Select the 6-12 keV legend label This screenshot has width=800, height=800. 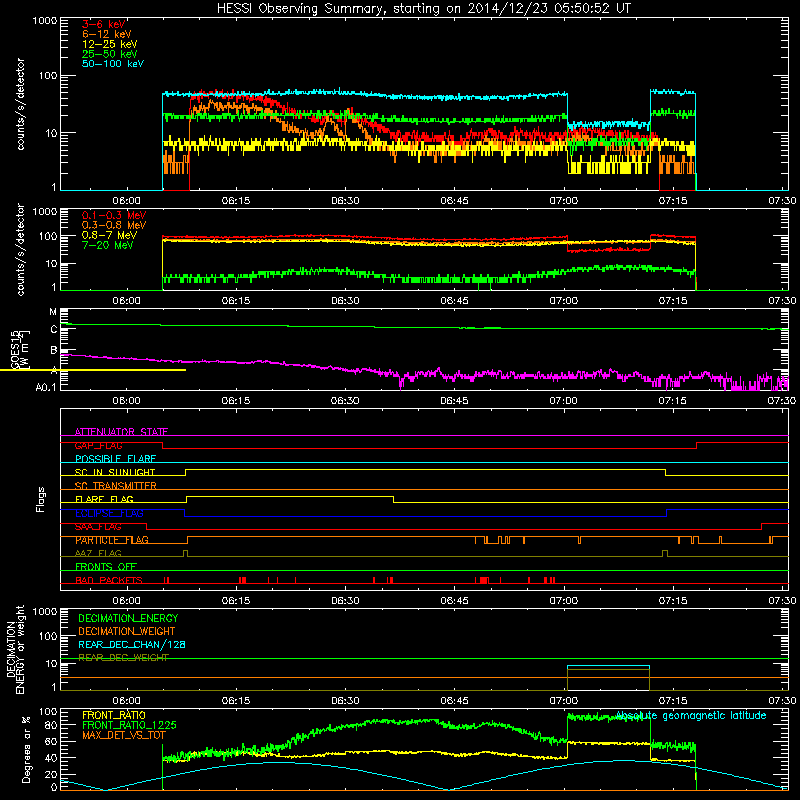click(x=107, y=34)
